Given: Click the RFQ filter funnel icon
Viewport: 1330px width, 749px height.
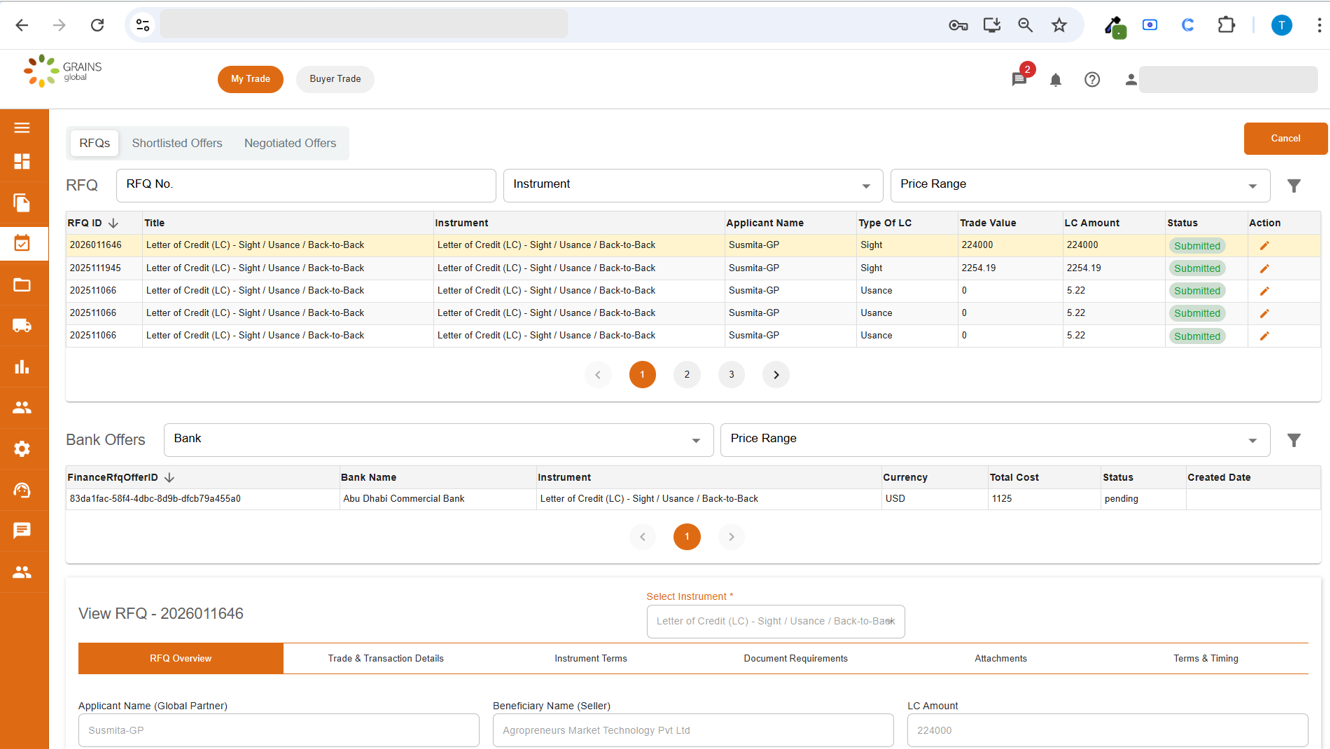Looking at the screenshot, I should (1294, 186).
